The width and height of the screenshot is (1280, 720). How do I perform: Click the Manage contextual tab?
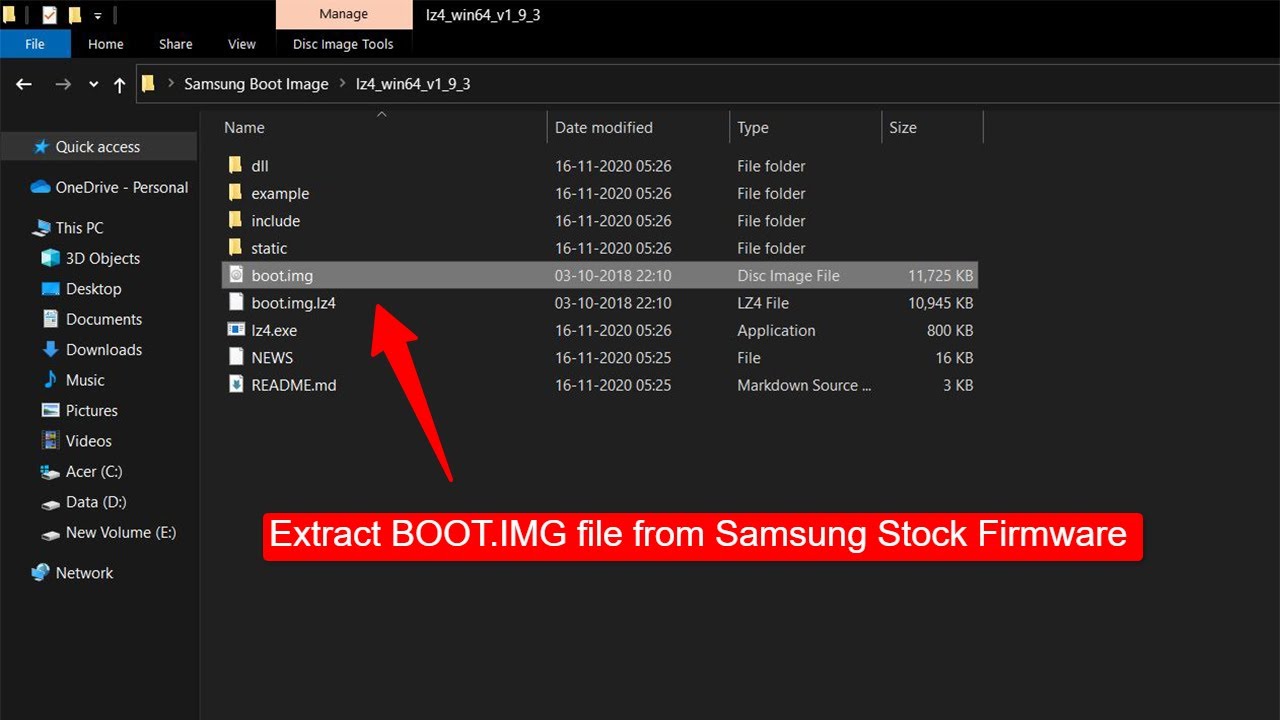point(343,14)
